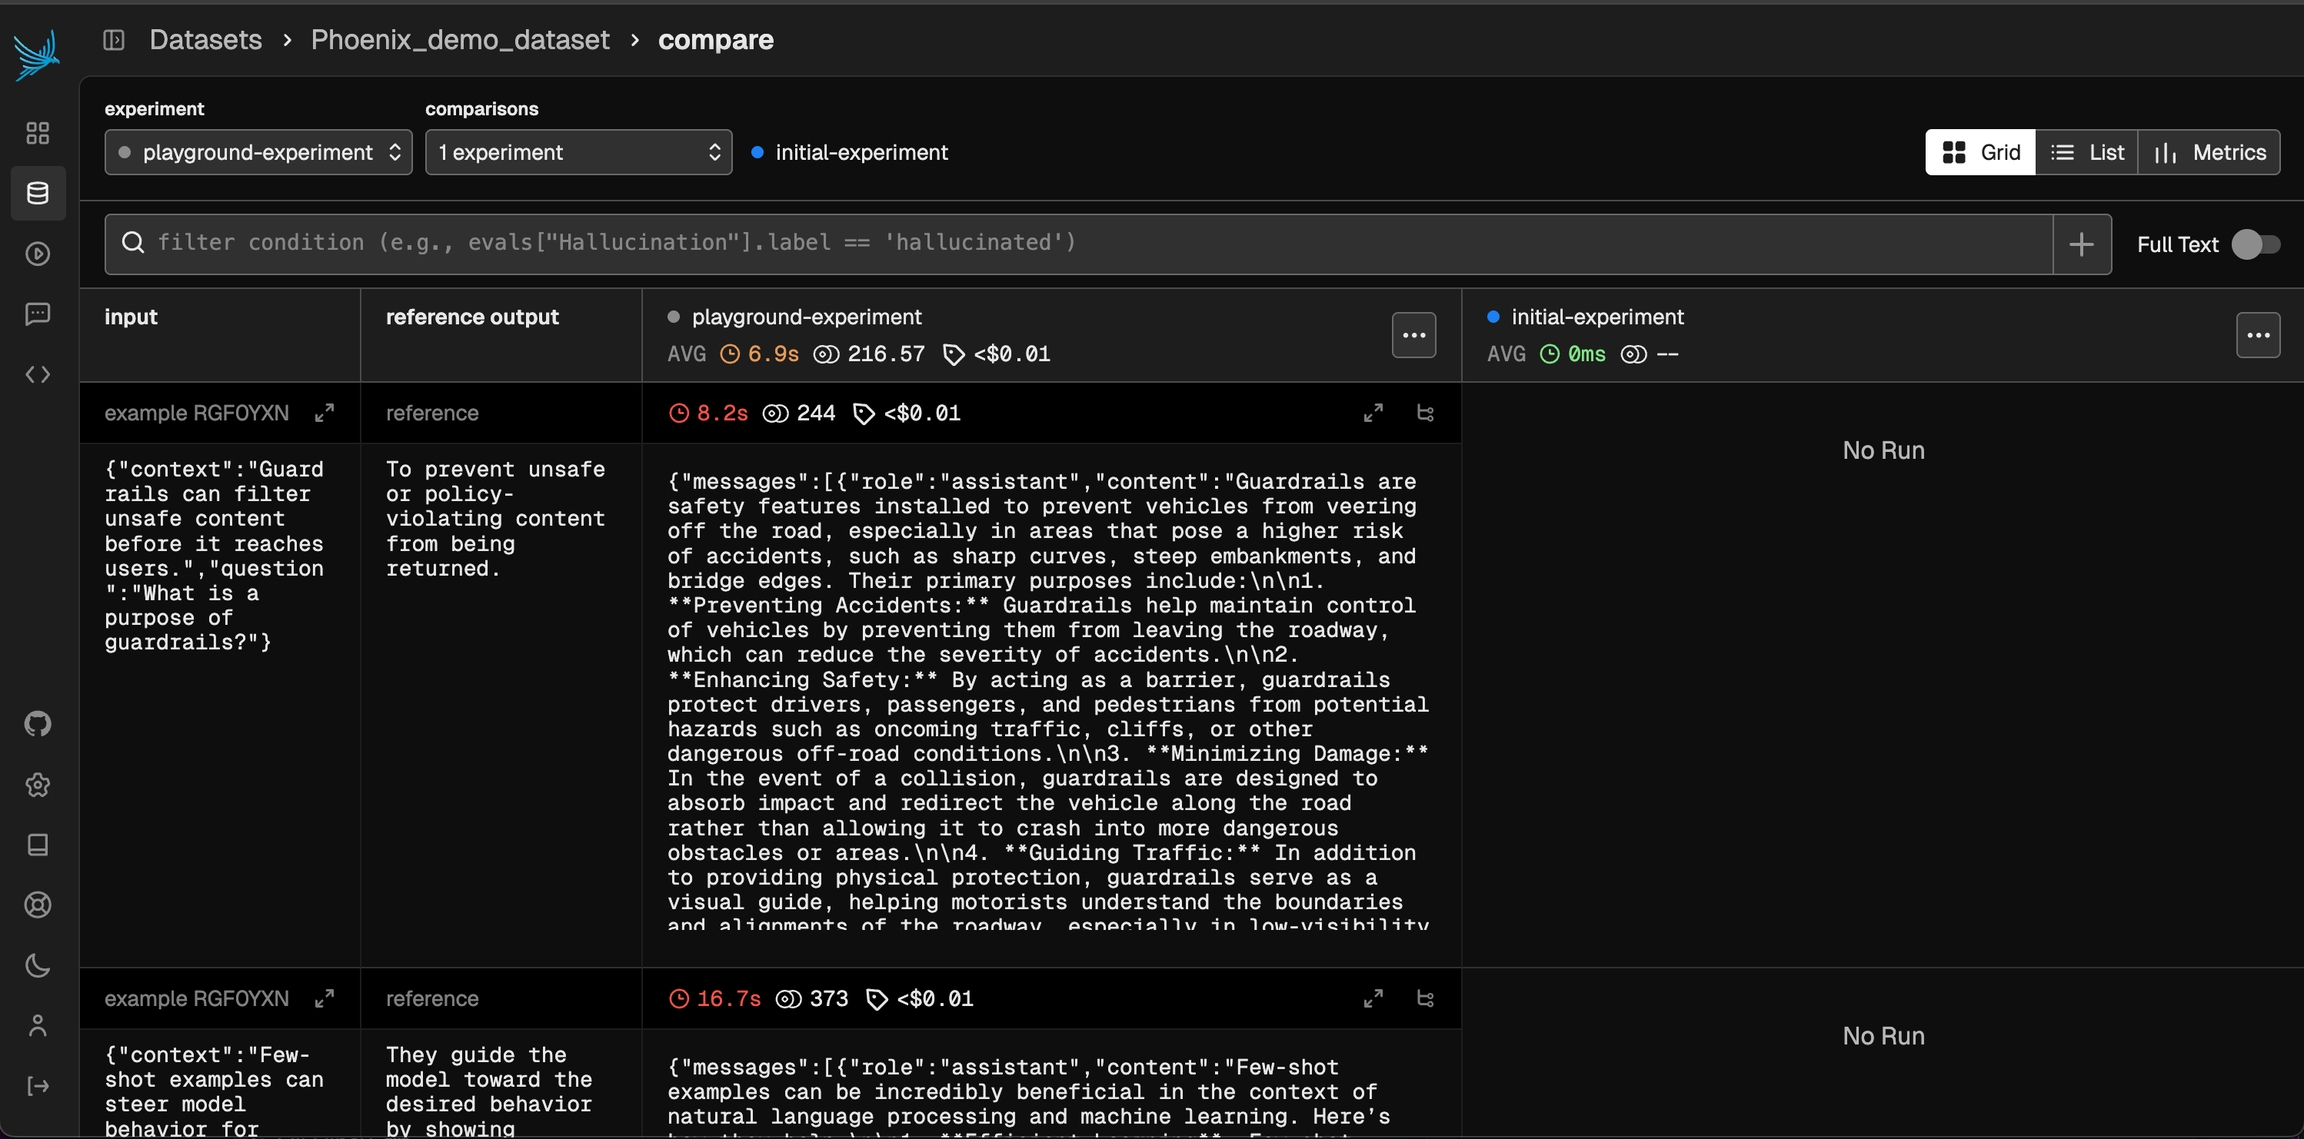The image size is (2304, 1139).
Task: Click the add filter plus button
Action: [x=2081, y=244]
